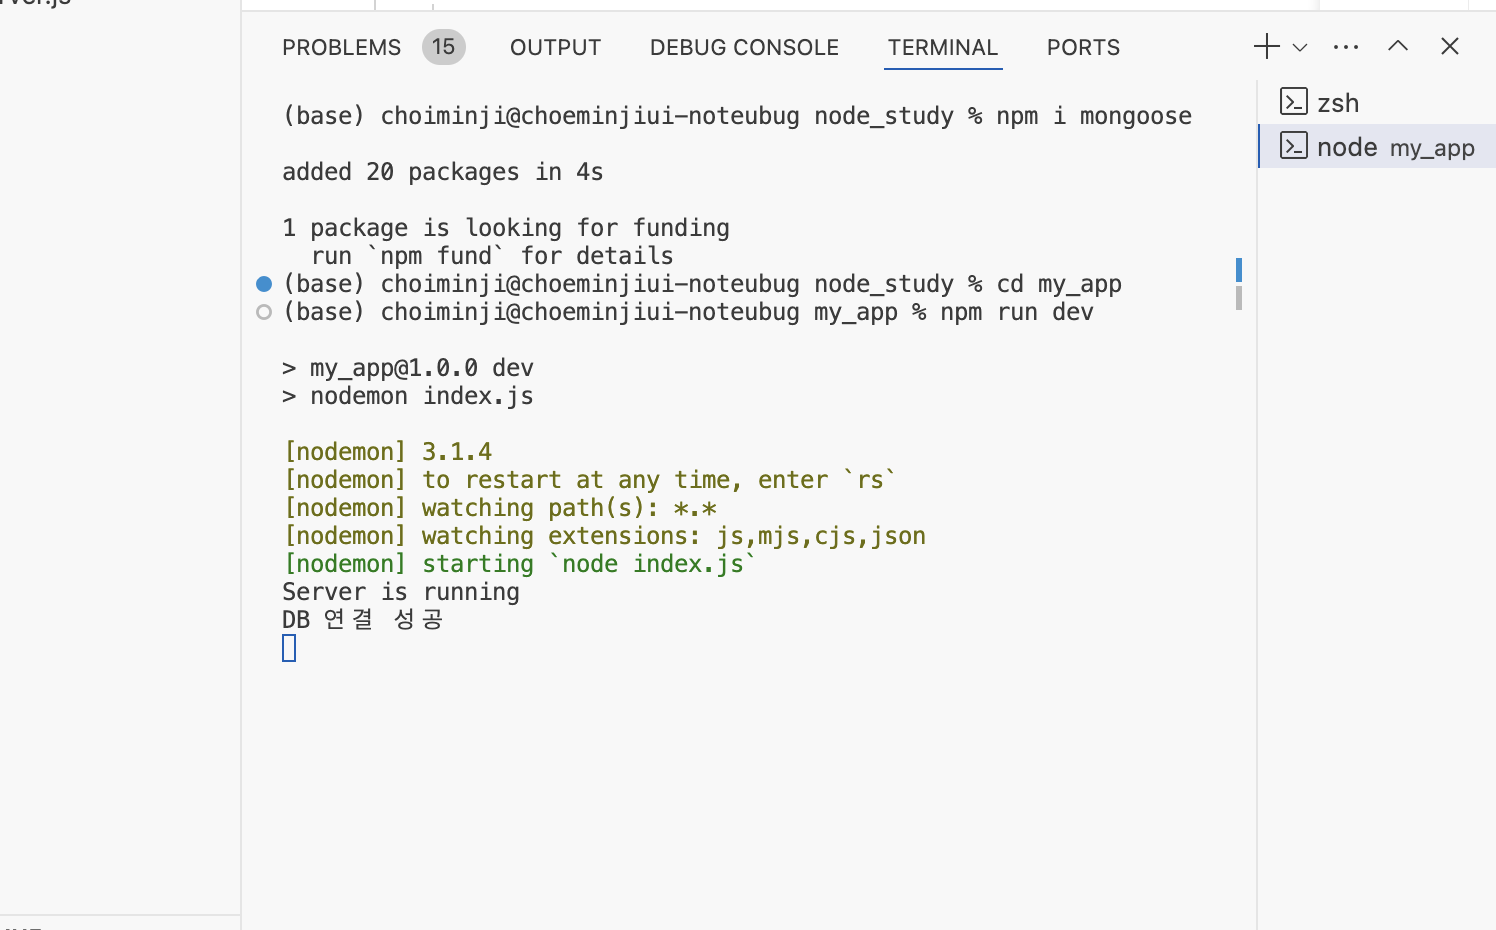The height and width of the screenshot is (930, 1496).
Task: Open the OUTPUT tab
Action: [x=556, y=47]
